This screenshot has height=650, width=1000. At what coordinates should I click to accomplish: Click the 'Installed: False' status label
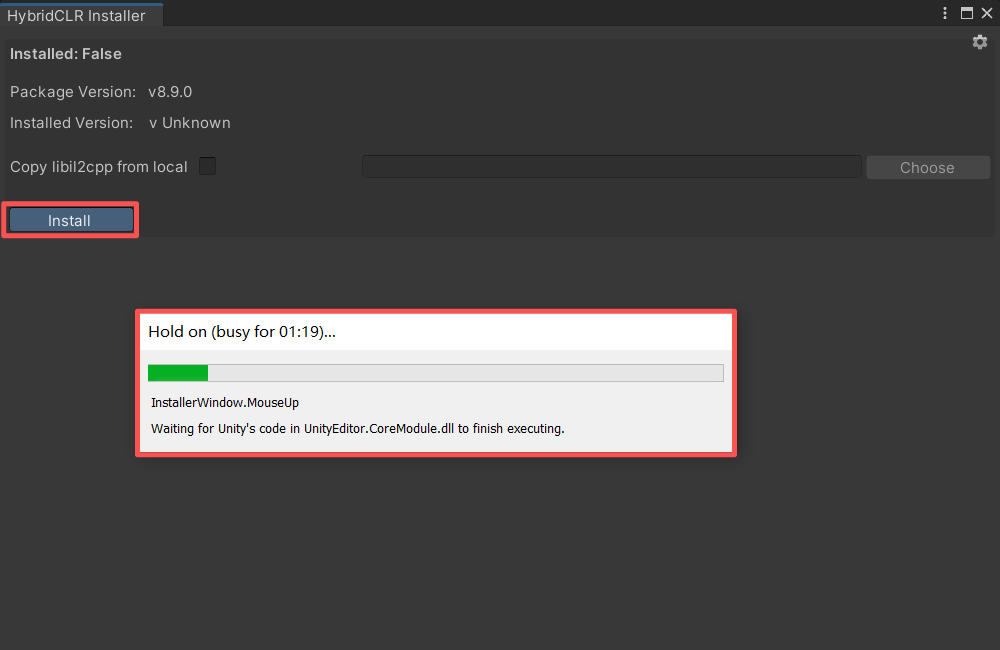(66, 54)
